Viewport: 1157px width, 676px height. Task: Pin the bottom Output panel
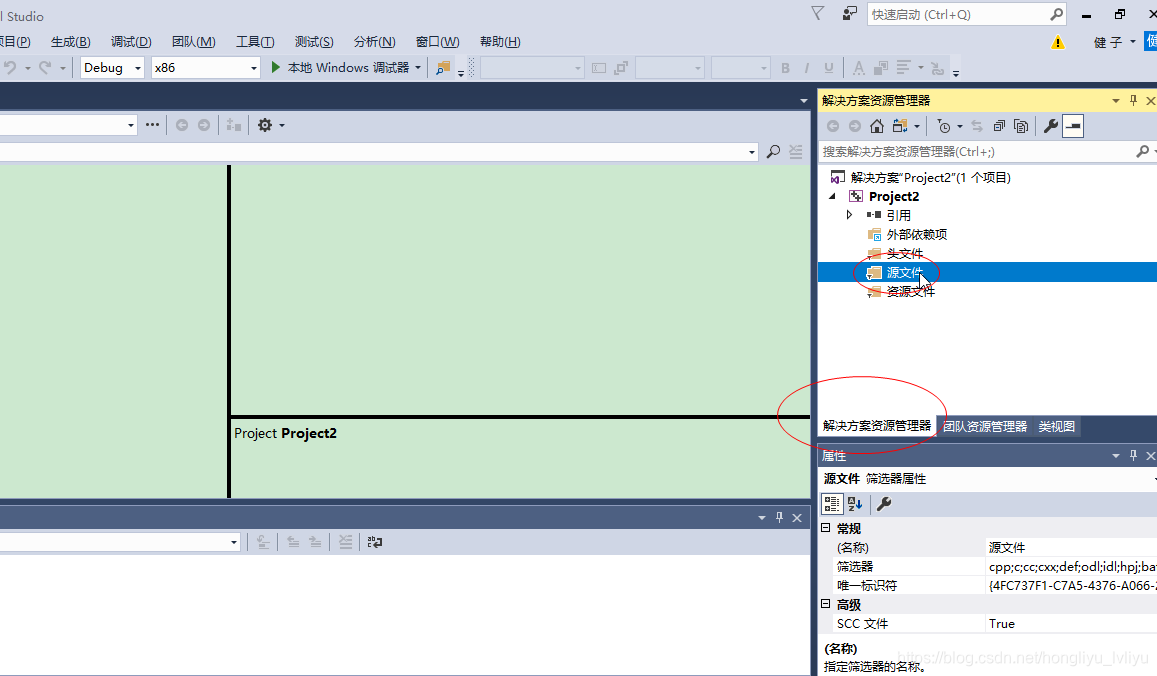coord(779,517)
